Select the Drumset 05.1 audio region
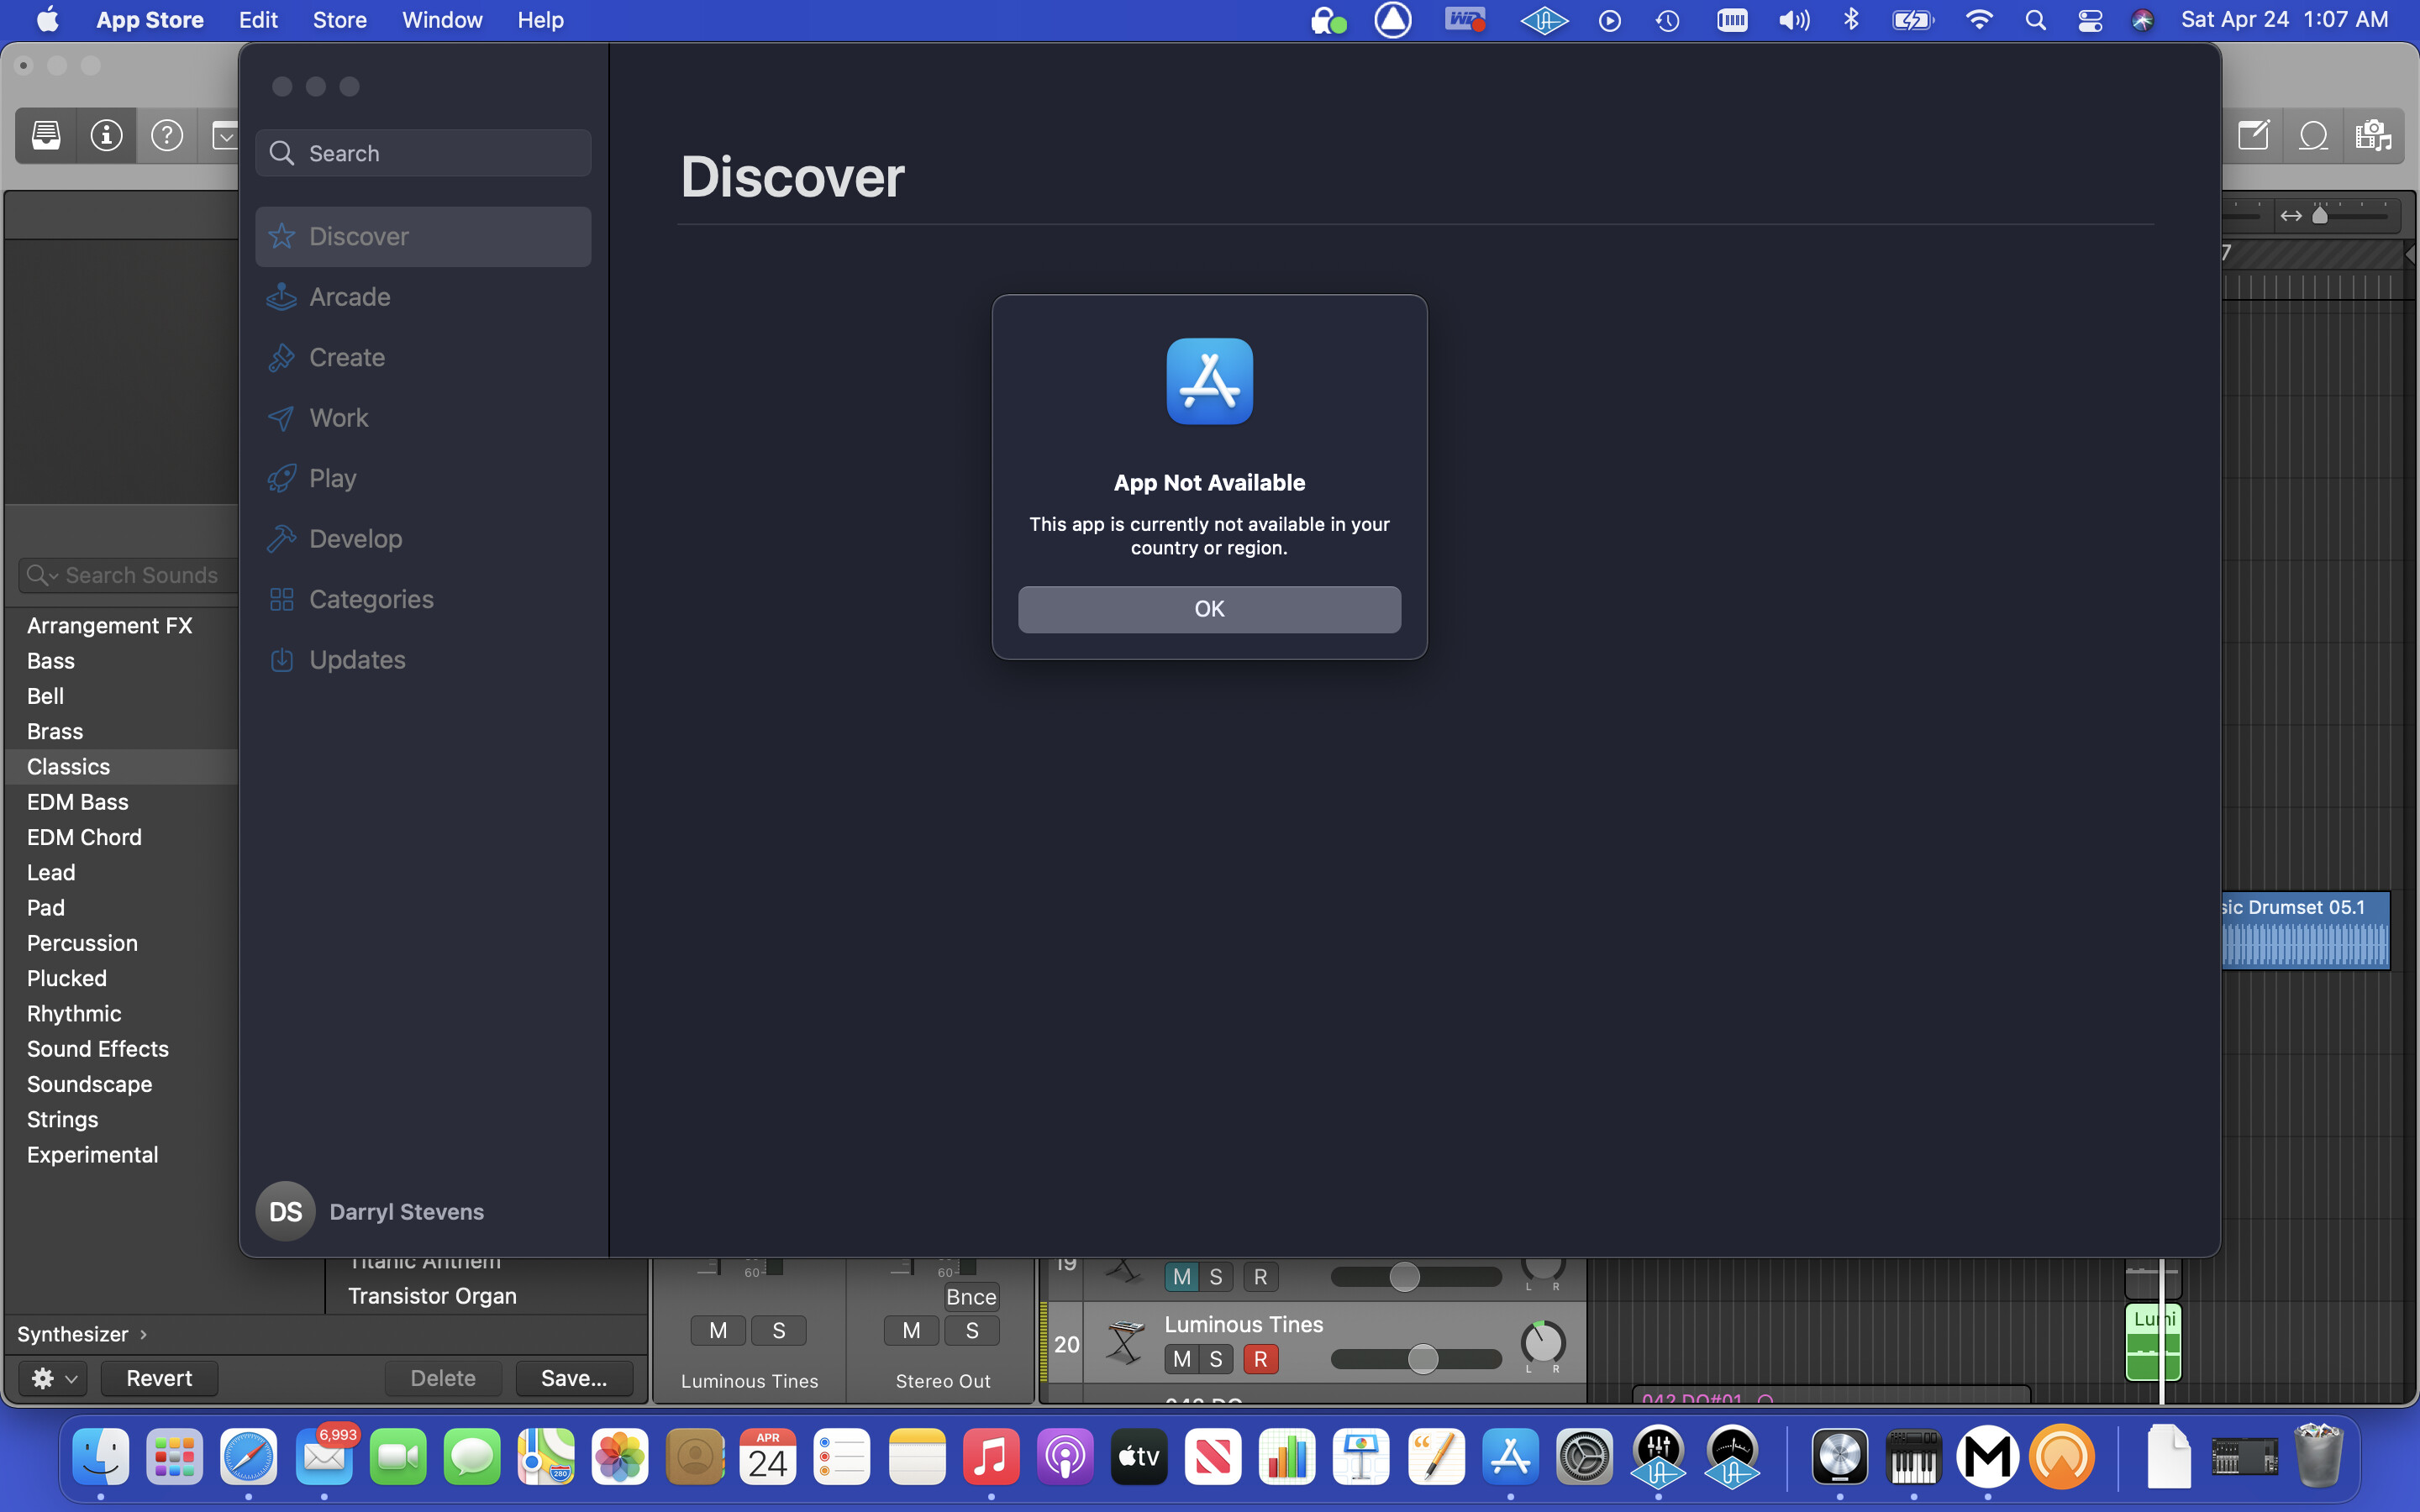Image resolution: width=2420 pixels, height=1512 pixels. 2305,931
